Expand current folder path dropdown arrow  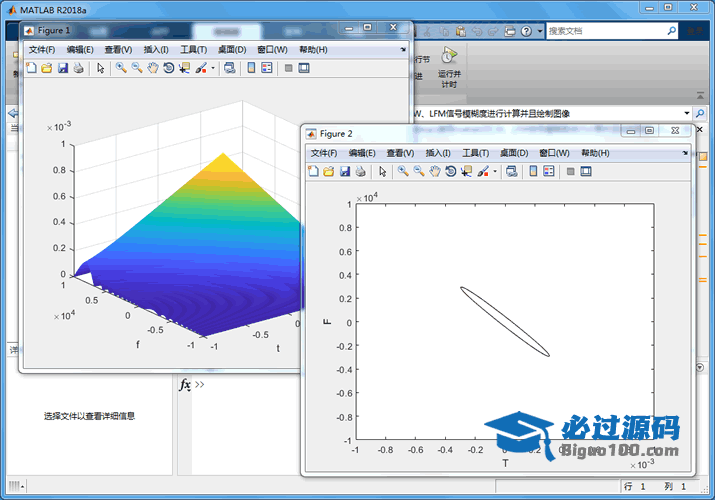pos(687,113)
